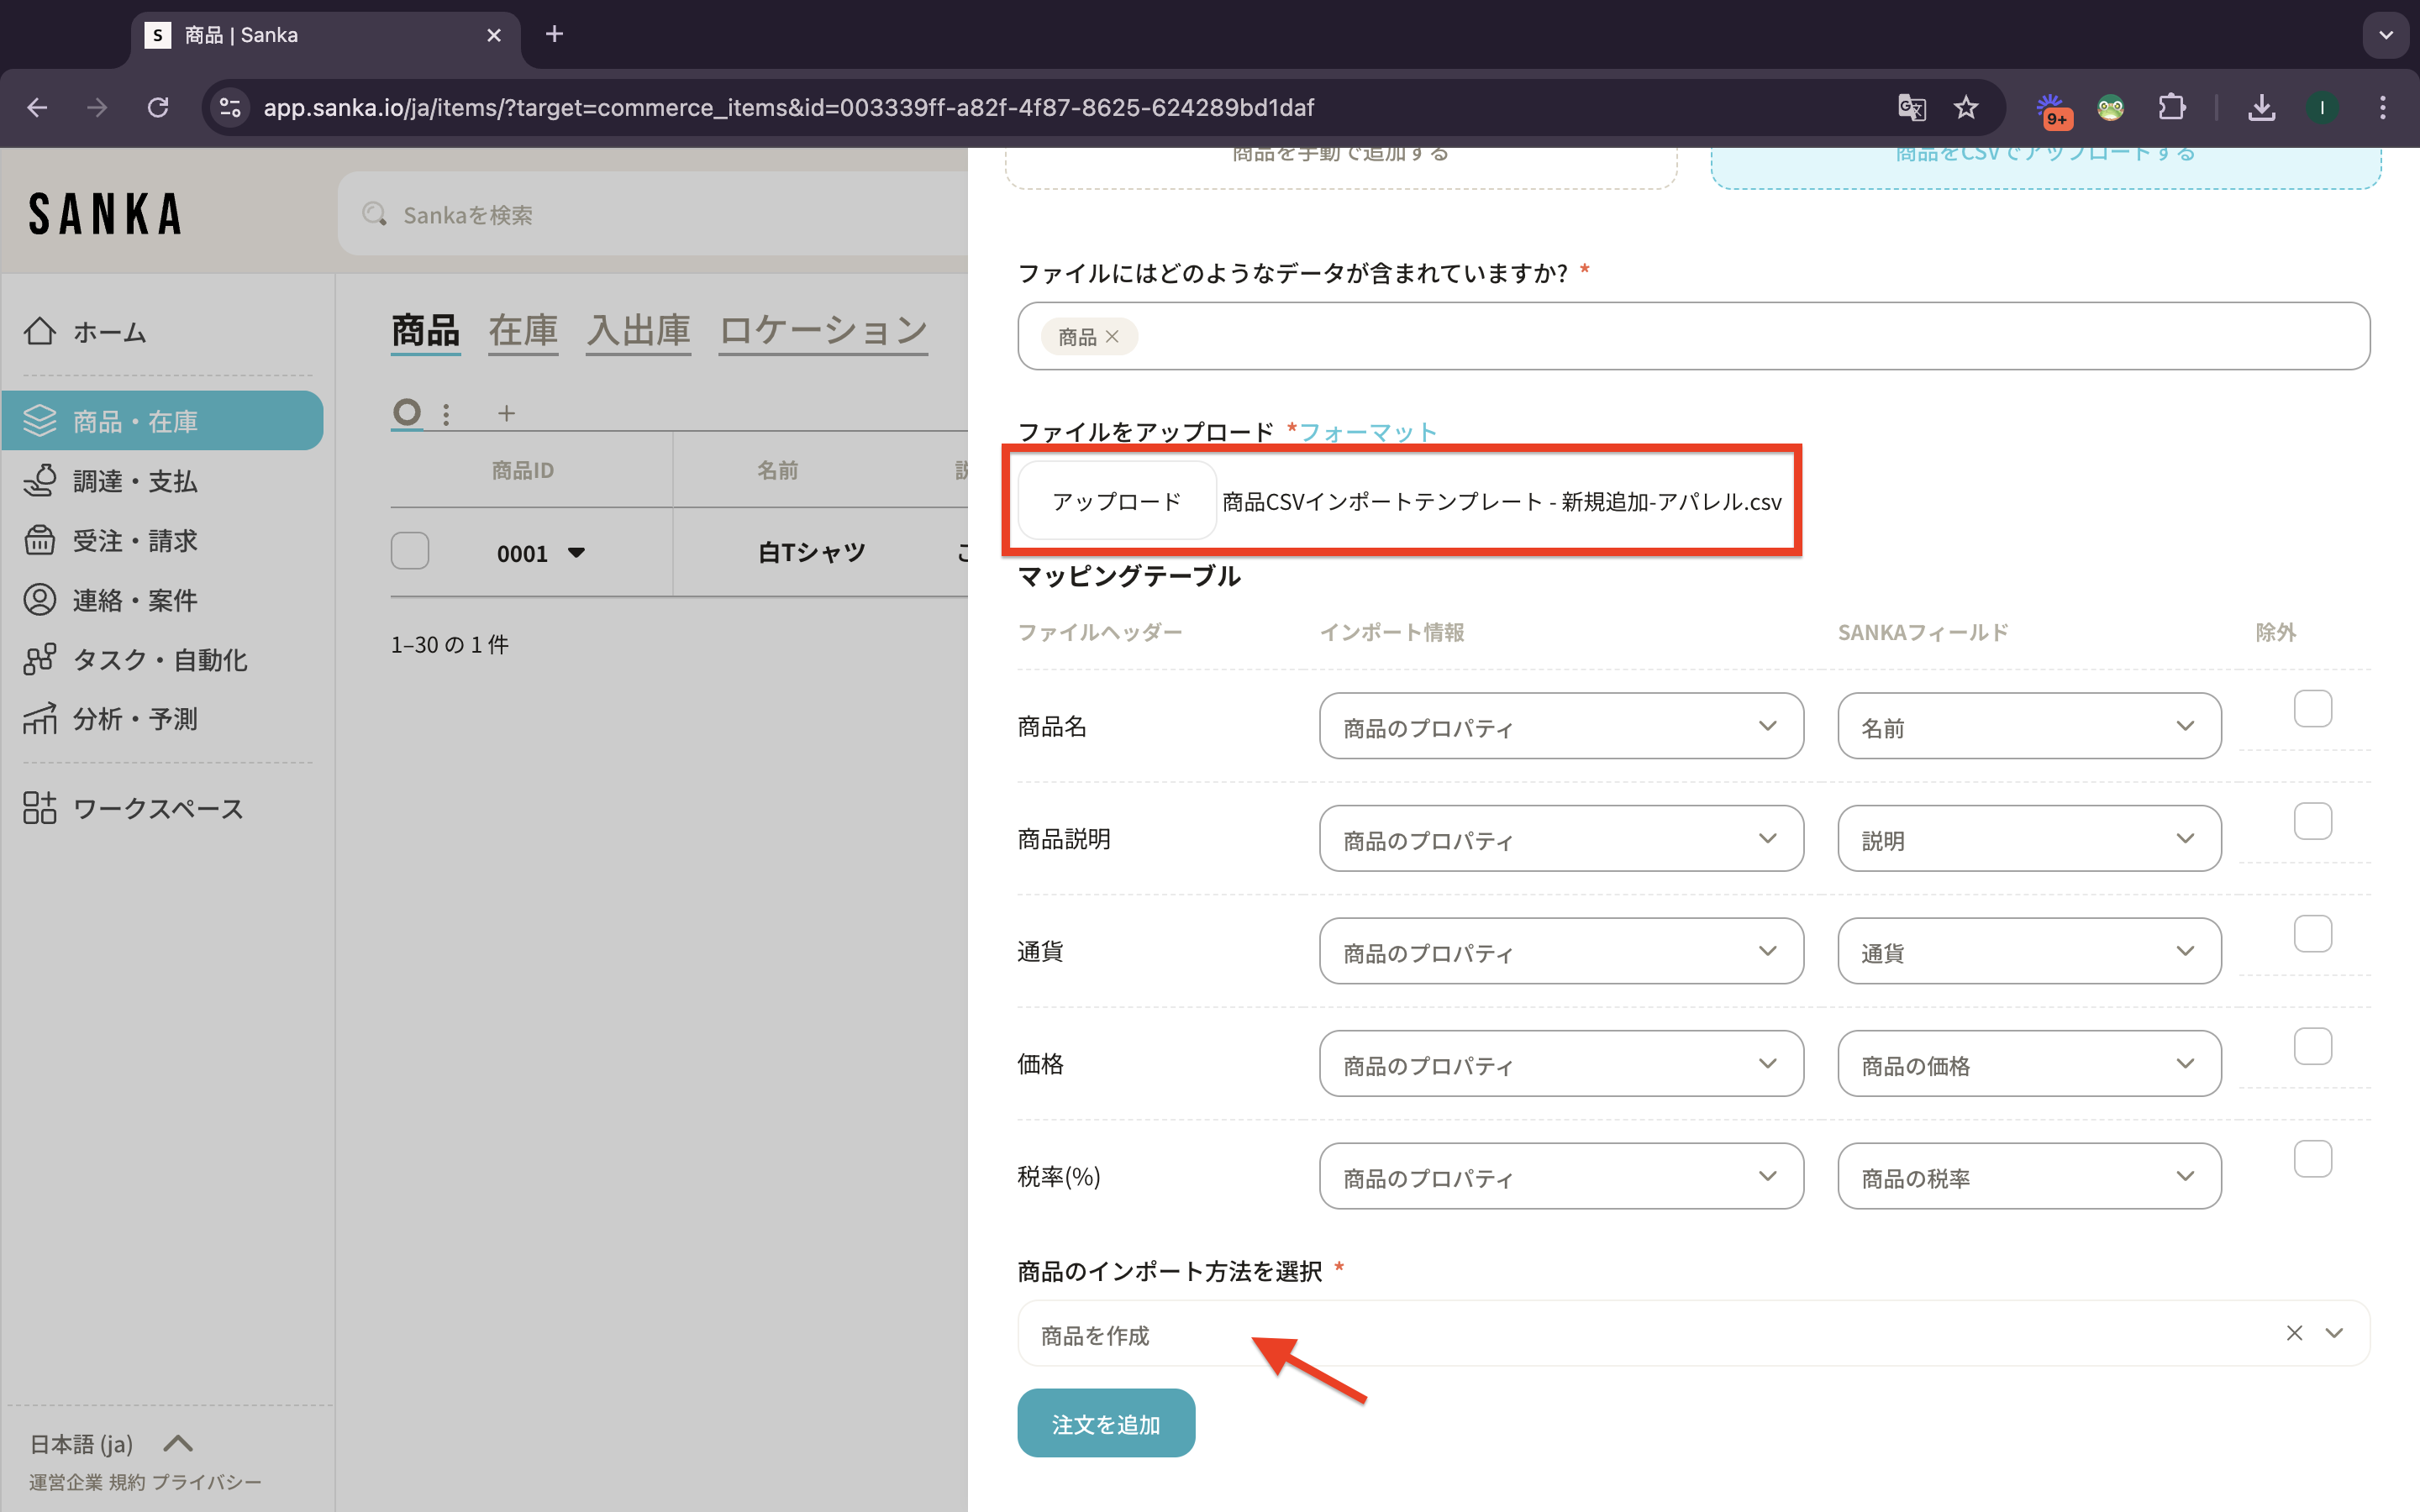Click the 調達・支払 hand-coin icon
Image resolution: width=2420 pixels, height=1512 pixels.
click(40, 481)
